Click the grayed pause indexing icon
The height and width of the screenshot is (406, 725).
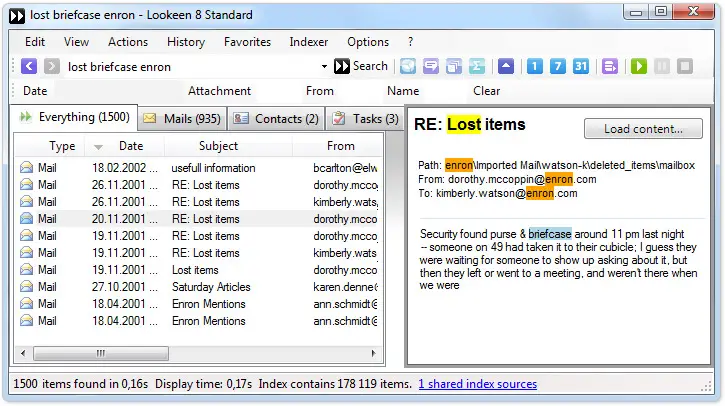(x=662, y=66)
